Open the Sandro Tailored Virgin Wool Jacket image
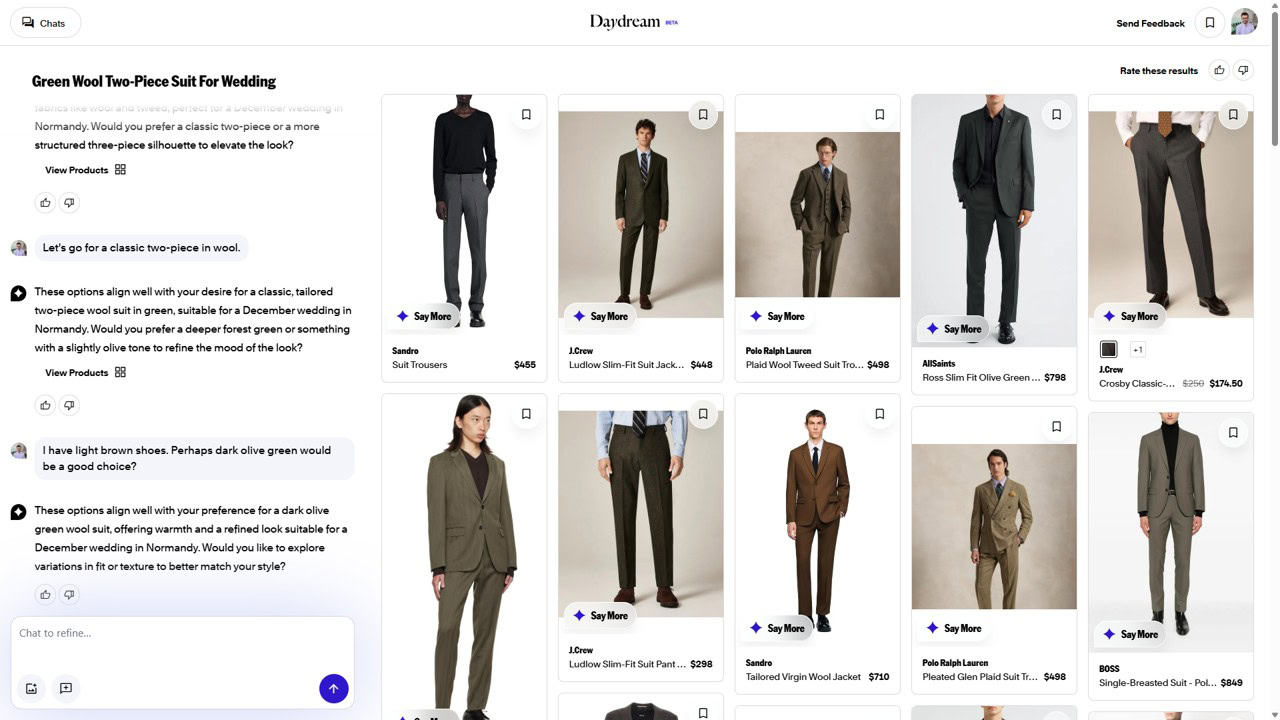Viewport: 1280px width, 720px height. tap(817, 520)
